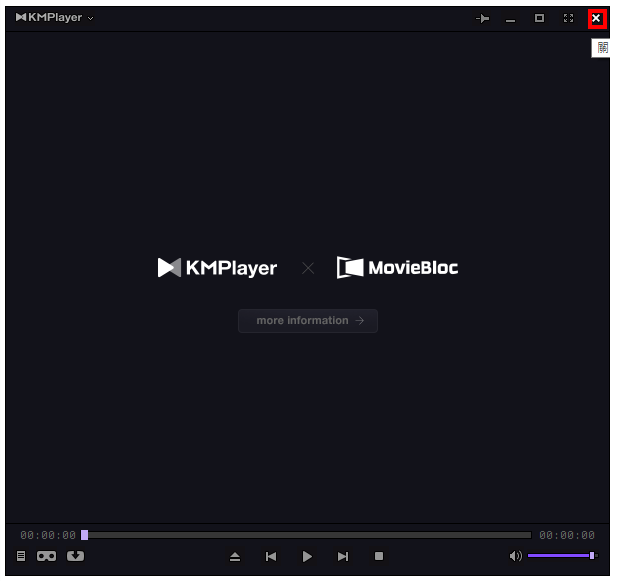
Task: Start playback with the play button
Action: [307, 557]
